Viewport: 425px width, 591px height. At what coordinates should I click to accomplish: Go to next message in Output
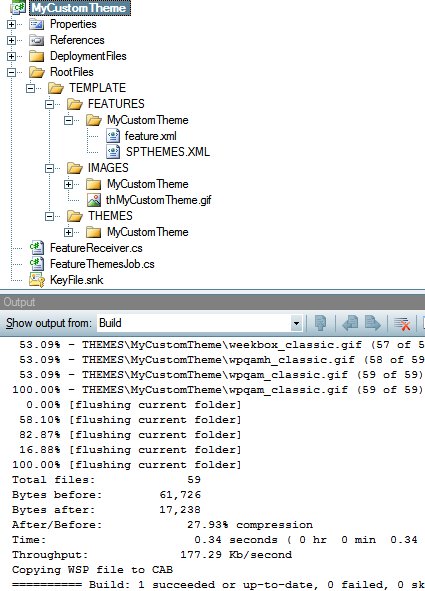coord(373,323)
